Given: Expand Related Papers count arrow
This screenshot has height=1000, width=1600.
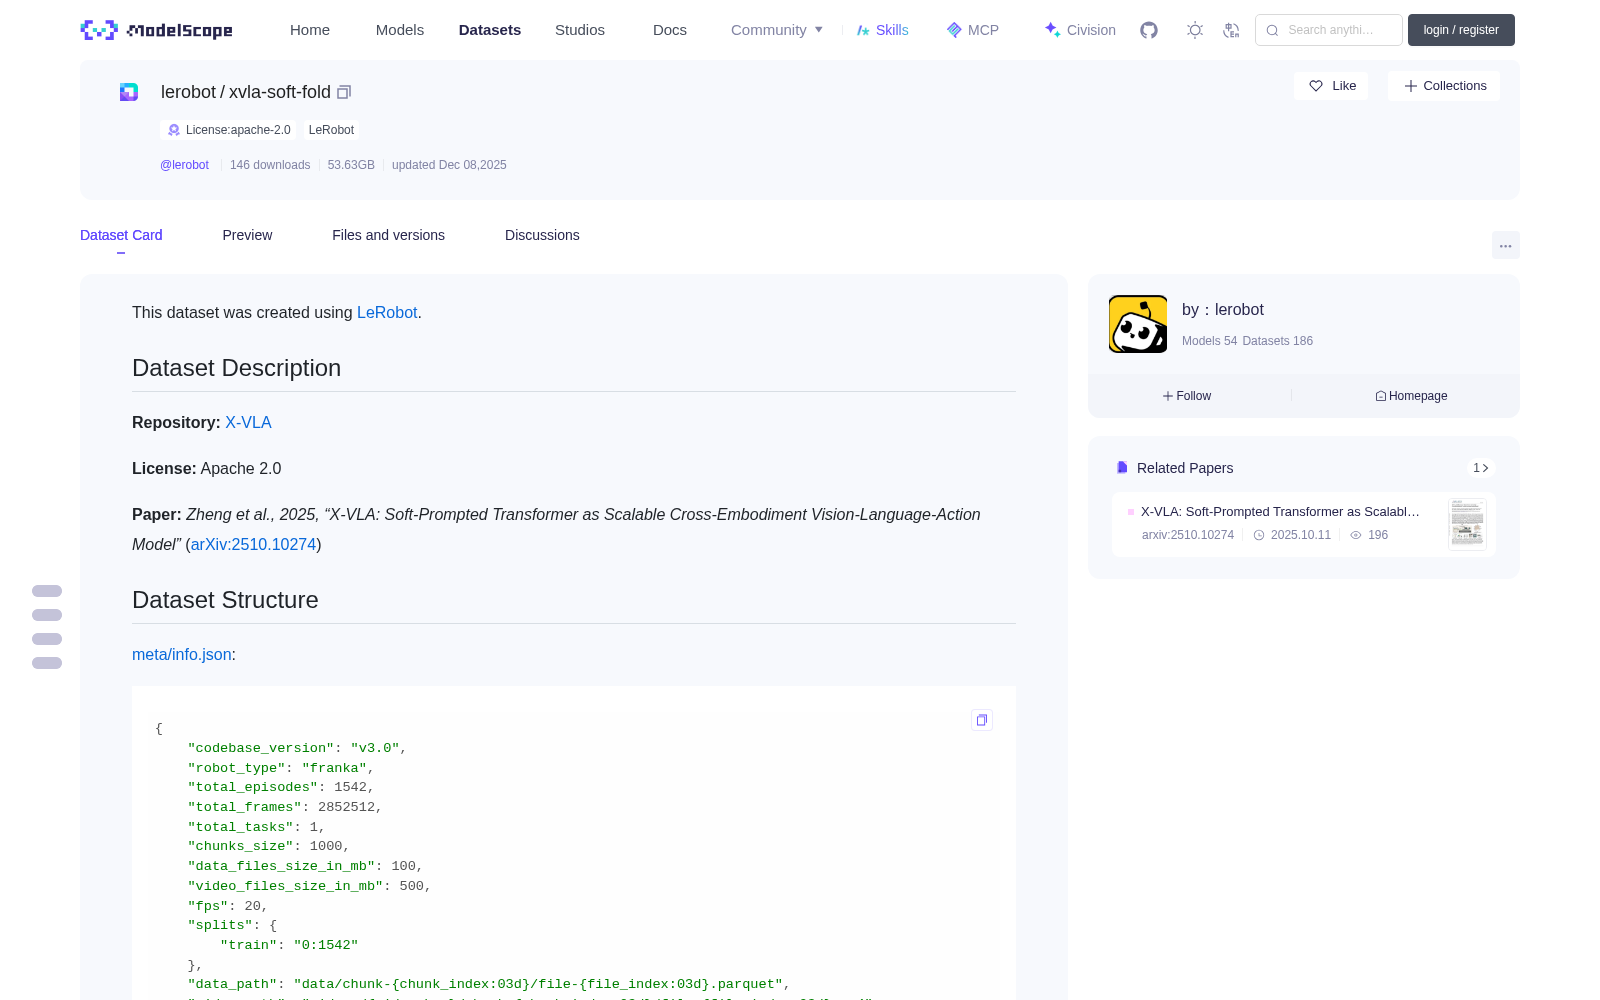Looking at the screenshot, I should click(x=1481, y=468).
